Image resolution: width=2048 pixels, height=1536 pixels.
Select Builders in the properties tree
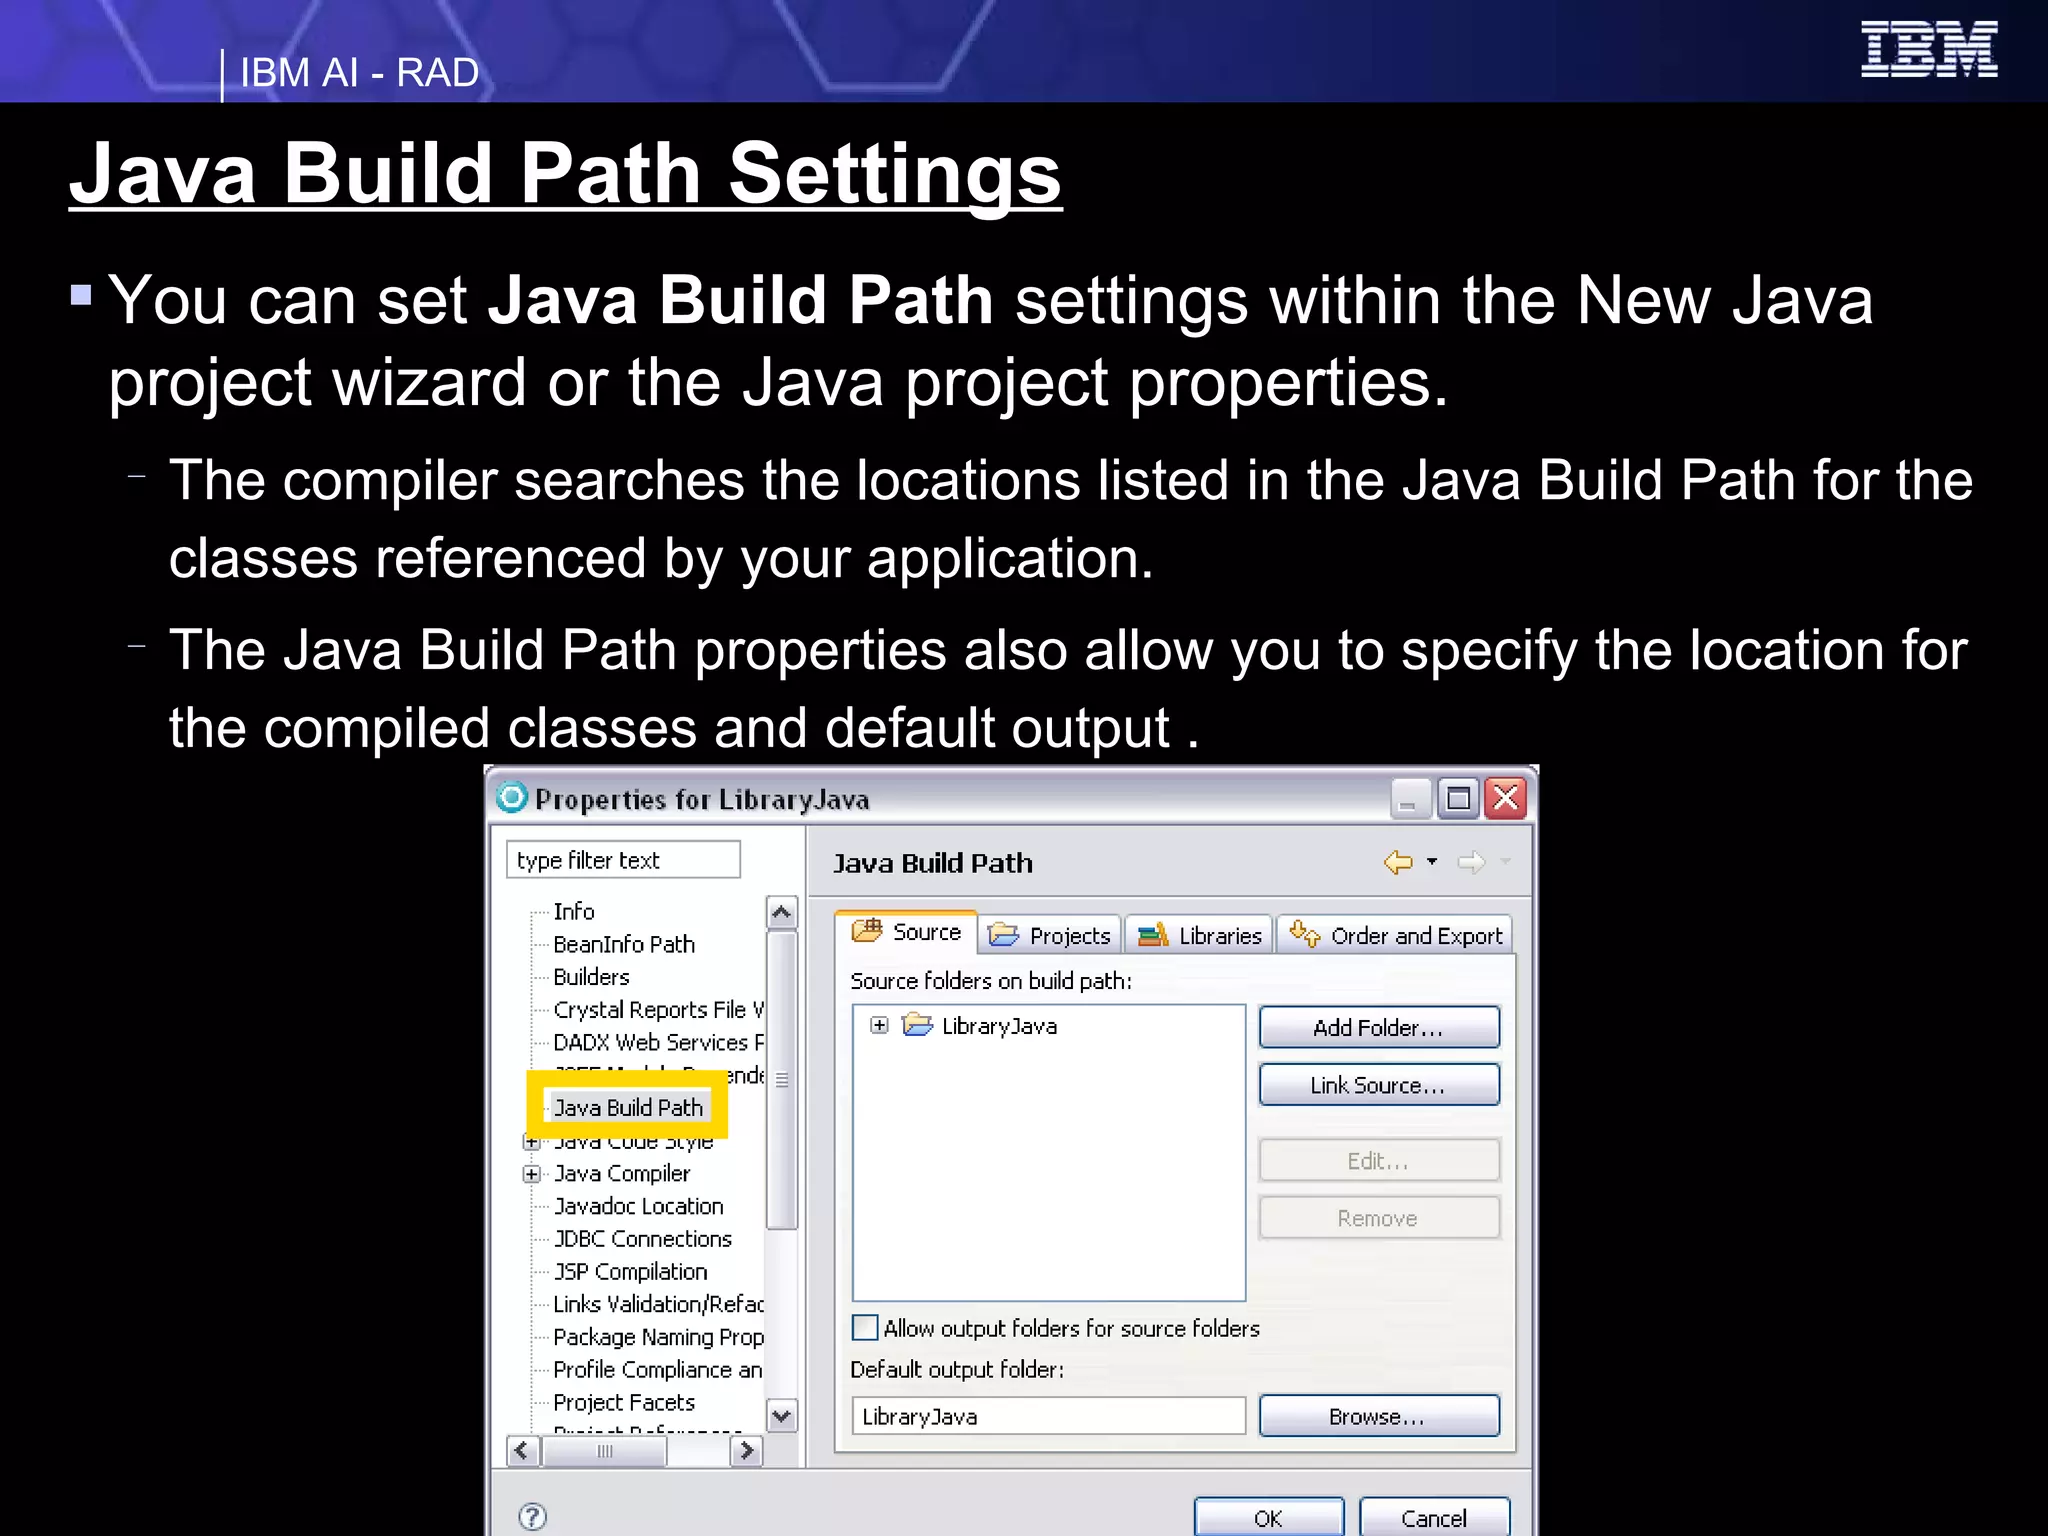[591, 977]
